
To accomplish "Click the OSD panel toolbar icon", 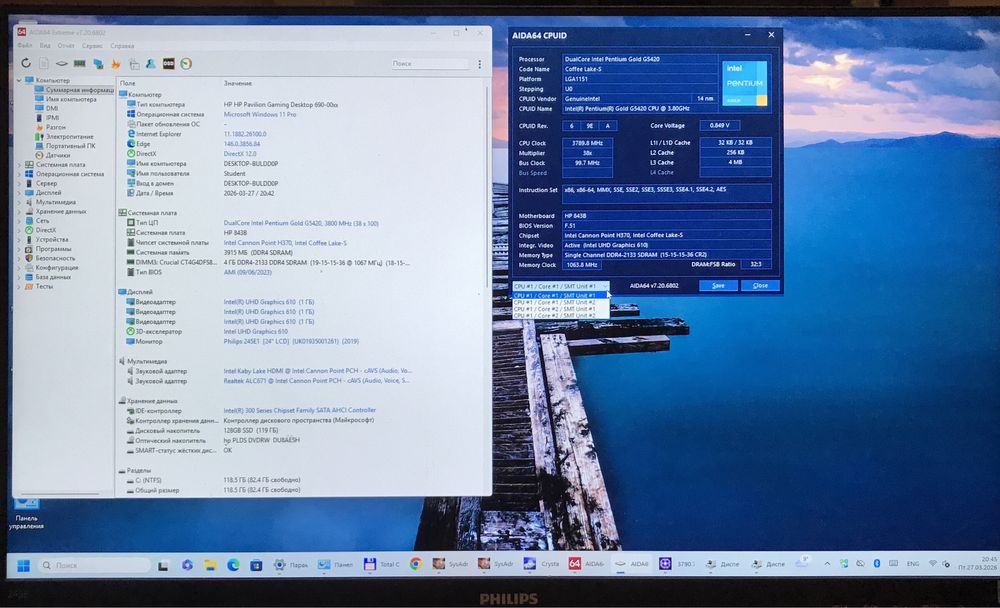I will (x=168, y=63).
